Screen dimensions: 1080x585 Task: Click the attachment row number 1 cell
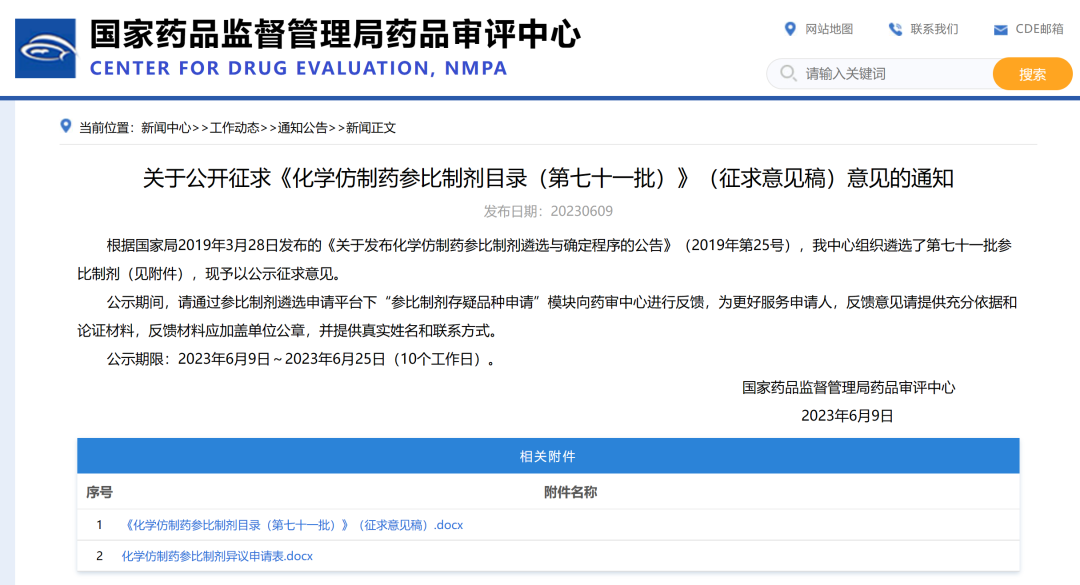(99, 525)
